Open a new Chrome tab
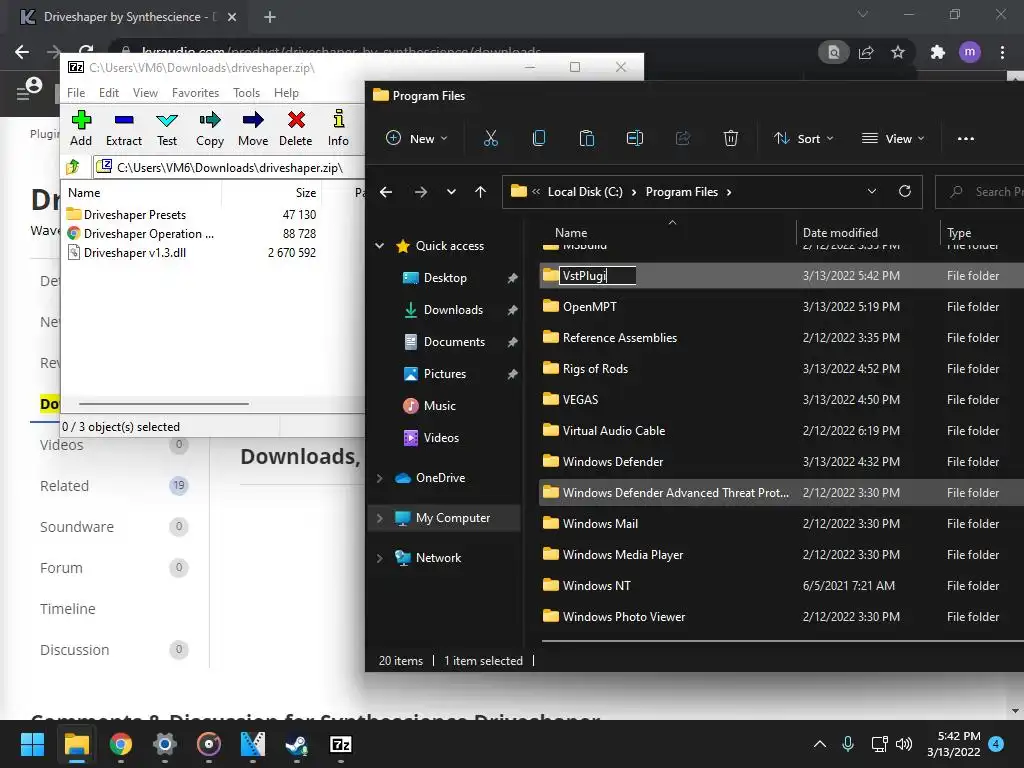Image resolution: width=1024 pixels, height=768 pixels. 270,17
